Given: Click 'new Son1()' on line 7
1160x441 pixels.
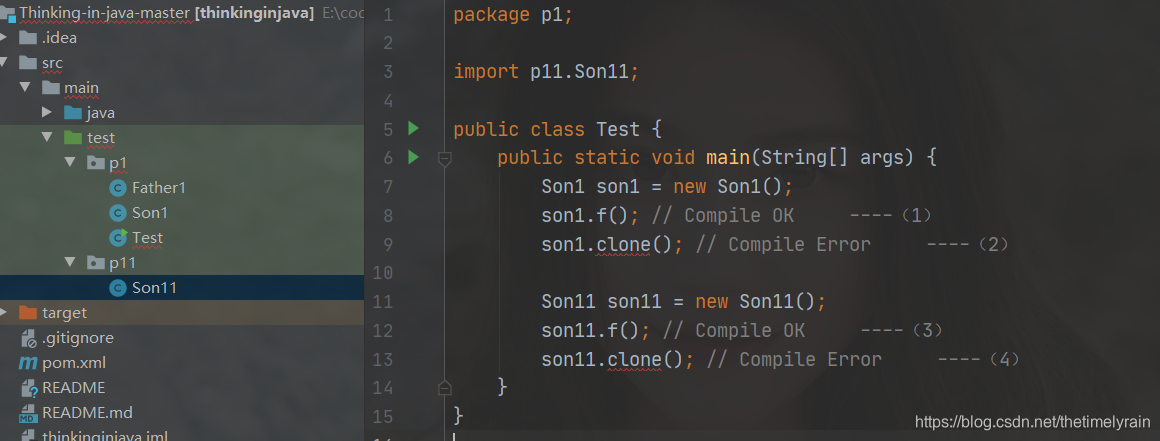Looking at the screenshot, I should coord(728,187).
